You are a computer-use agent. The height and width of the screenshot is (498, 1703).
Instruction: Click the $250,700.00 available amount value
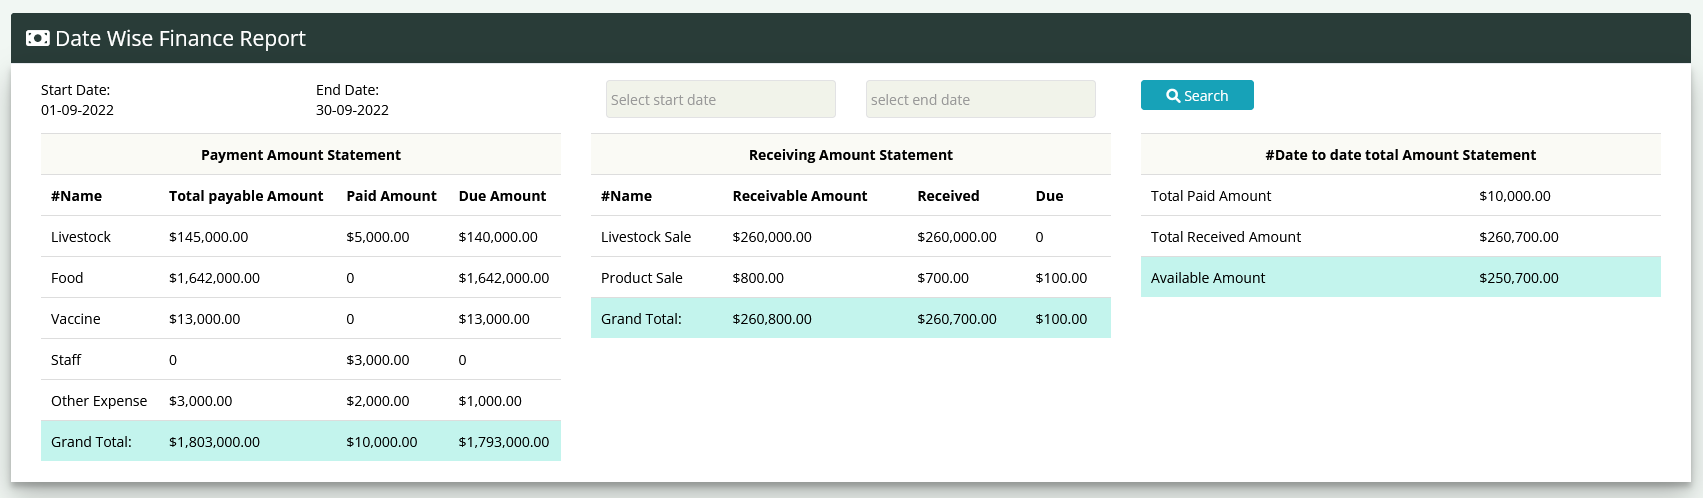[x=1518, y=278]
